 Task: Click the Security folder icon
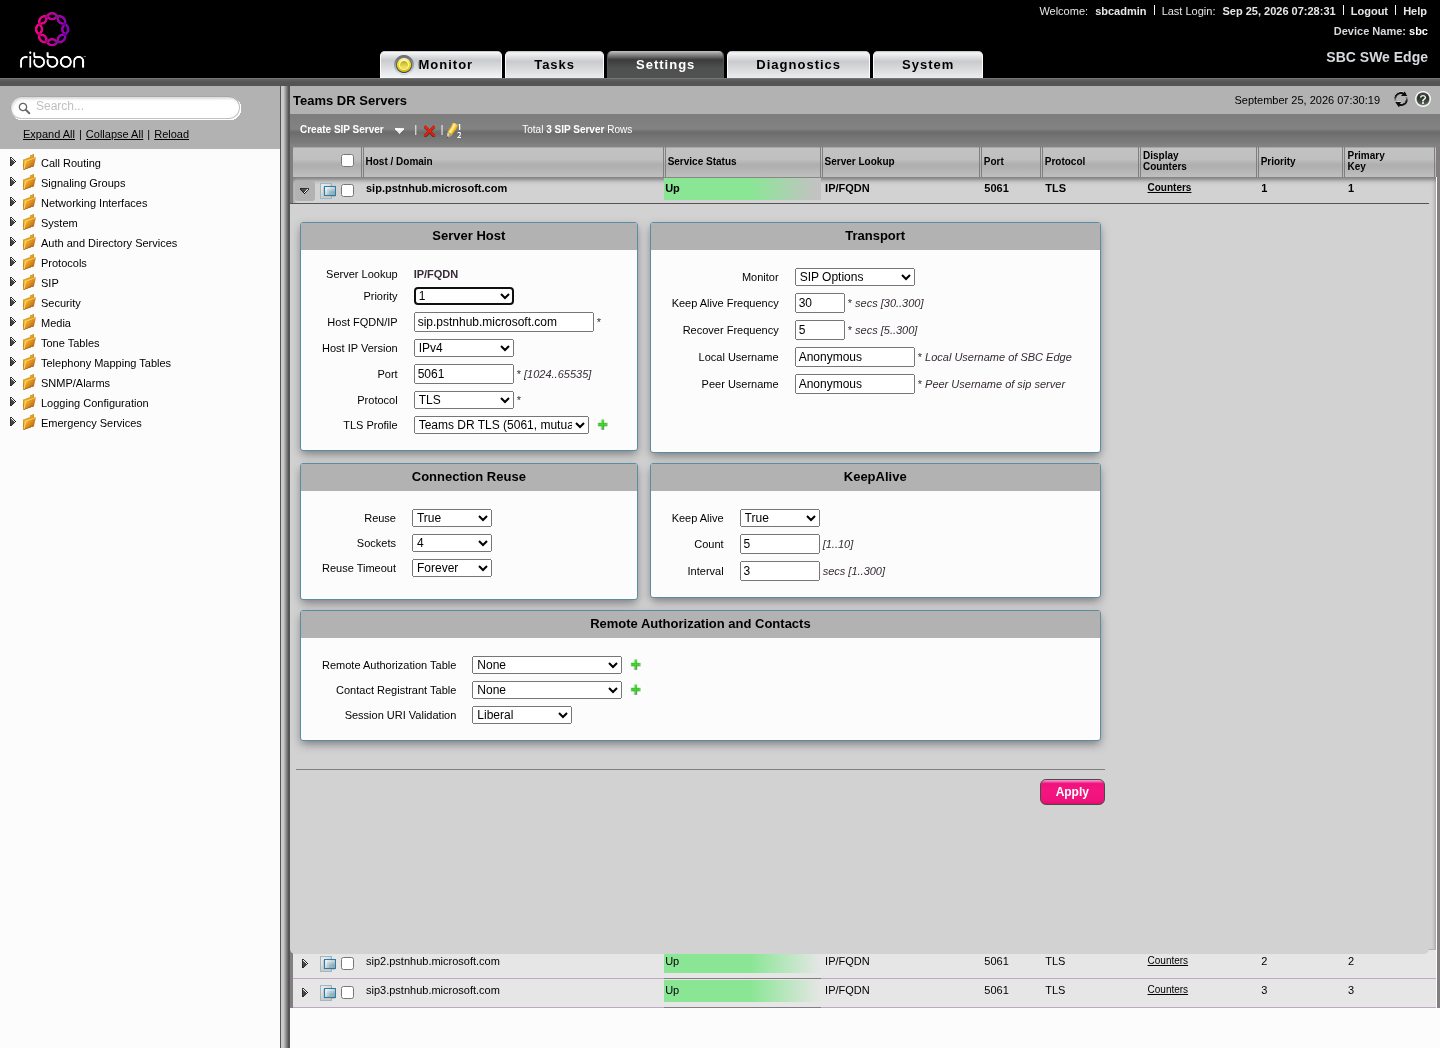click(x=29, y=302)
